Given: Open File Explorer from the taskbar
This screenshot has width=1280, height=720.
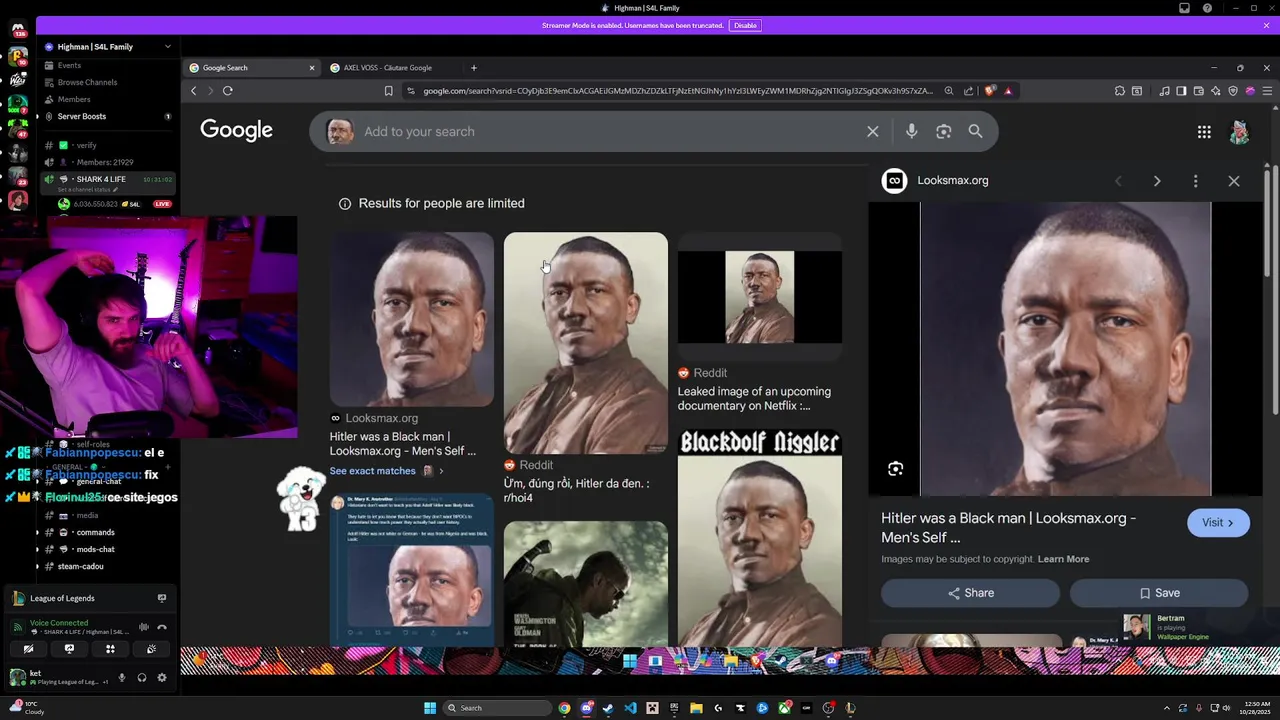Looking at the screenshot, I should [696, 708].
